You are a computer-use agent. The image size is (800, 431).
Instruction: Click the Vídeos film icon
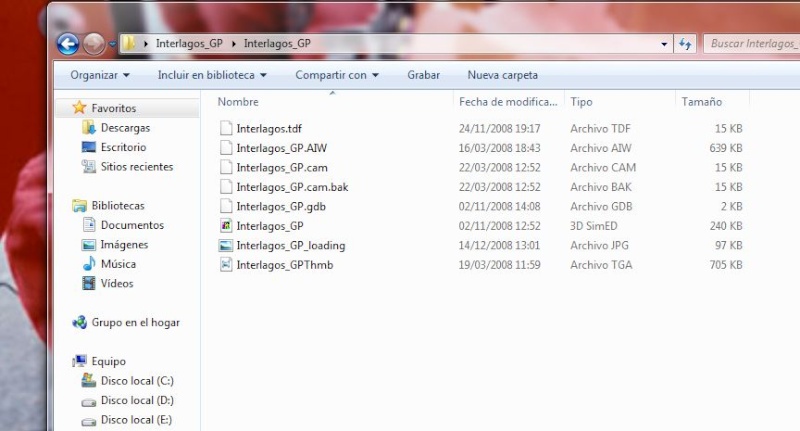point(89,283)
